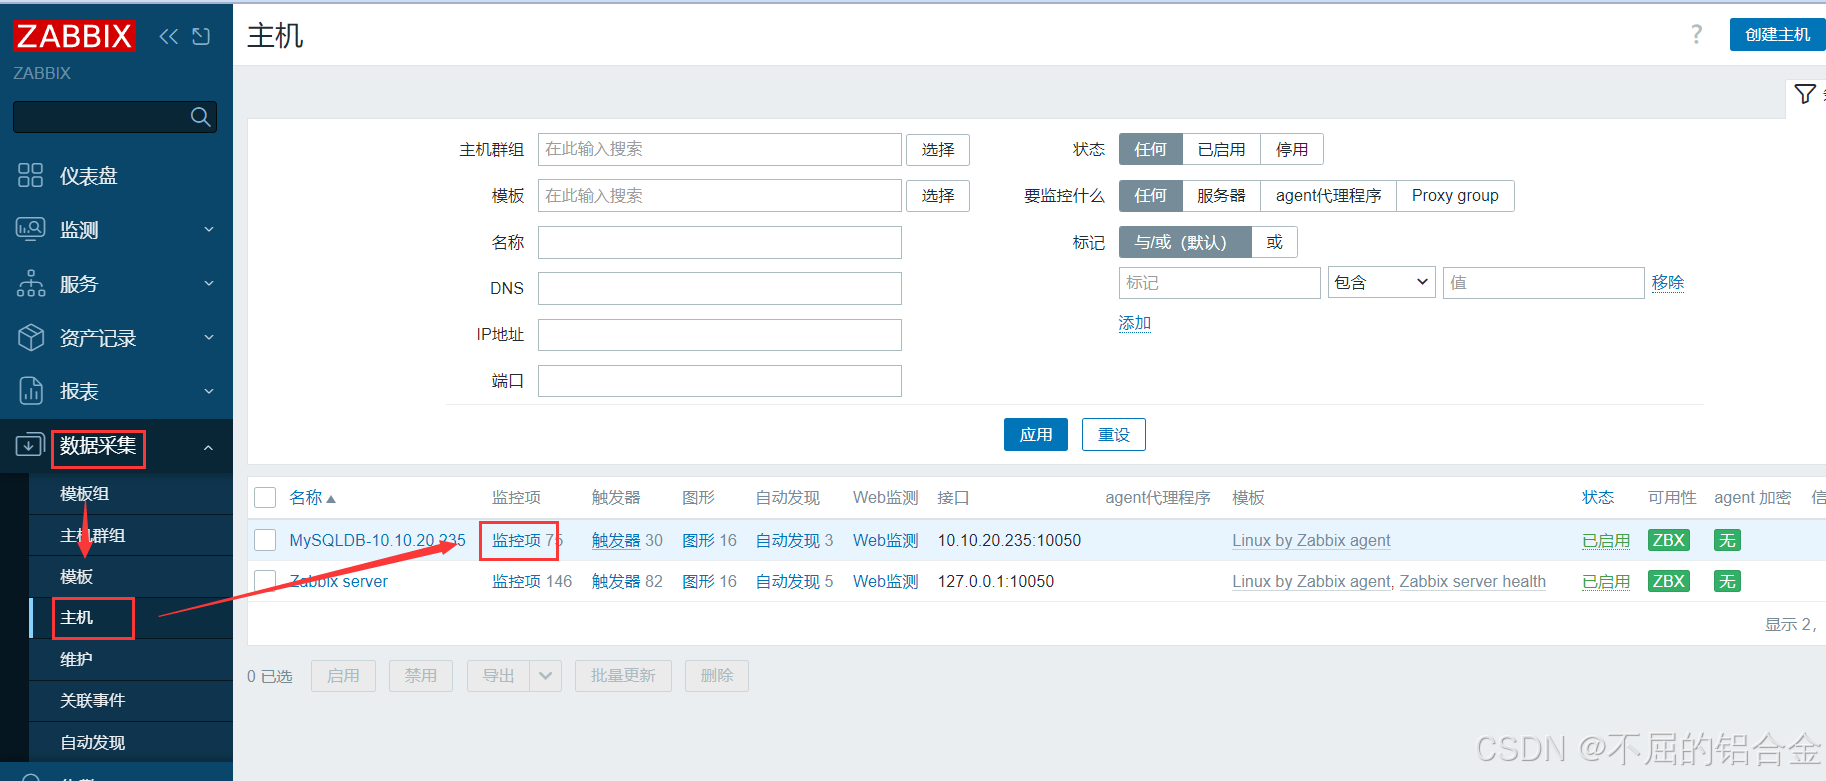
Task: Click the 创建主机 button
Action: click(x=1777, y=35)
